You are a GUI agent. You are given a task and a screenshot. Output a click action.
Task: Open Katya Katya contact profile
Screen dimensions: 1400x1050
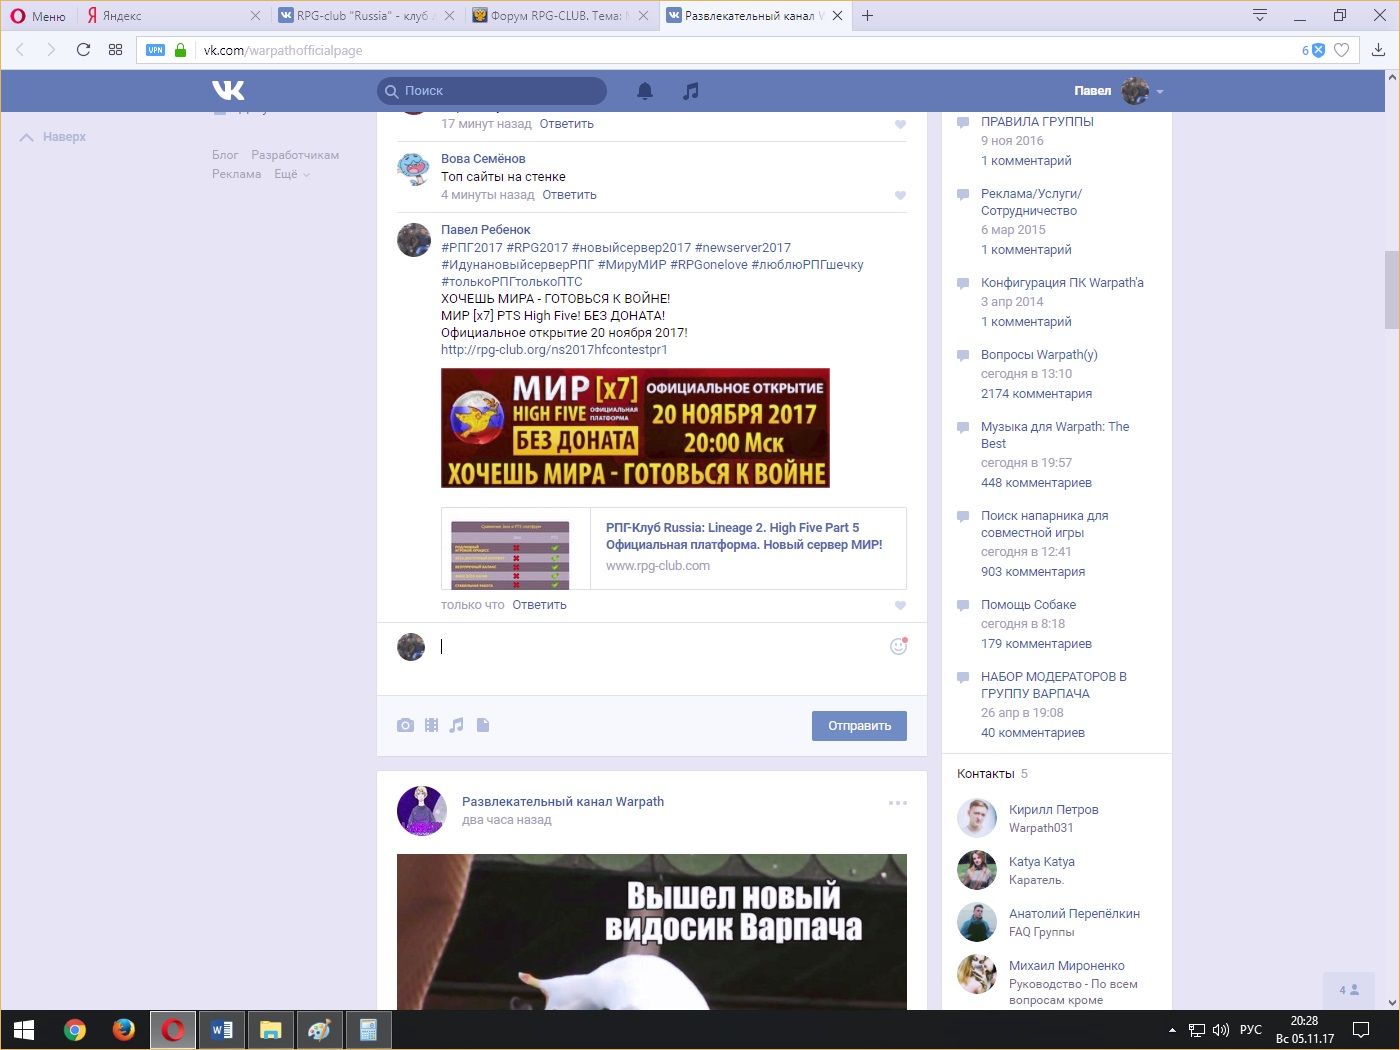(x=1041, y=862)
